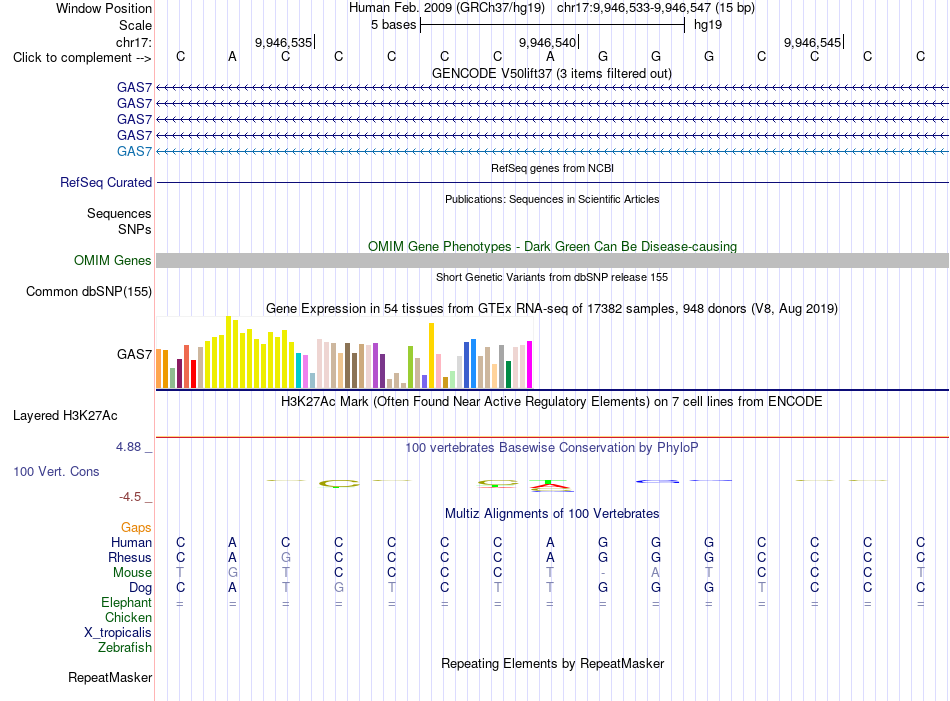Click the olive C logo in PhyloP track

339,483
